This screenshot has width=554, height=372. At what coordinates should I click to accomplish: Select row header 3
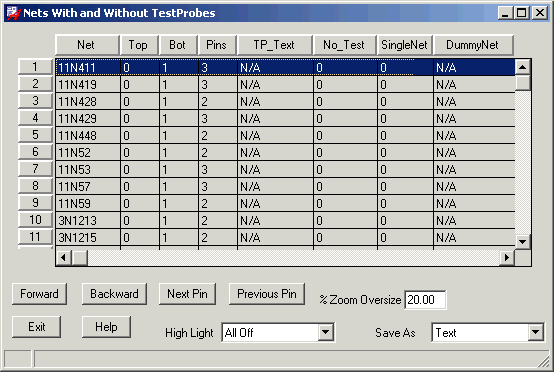pos(35,101)
